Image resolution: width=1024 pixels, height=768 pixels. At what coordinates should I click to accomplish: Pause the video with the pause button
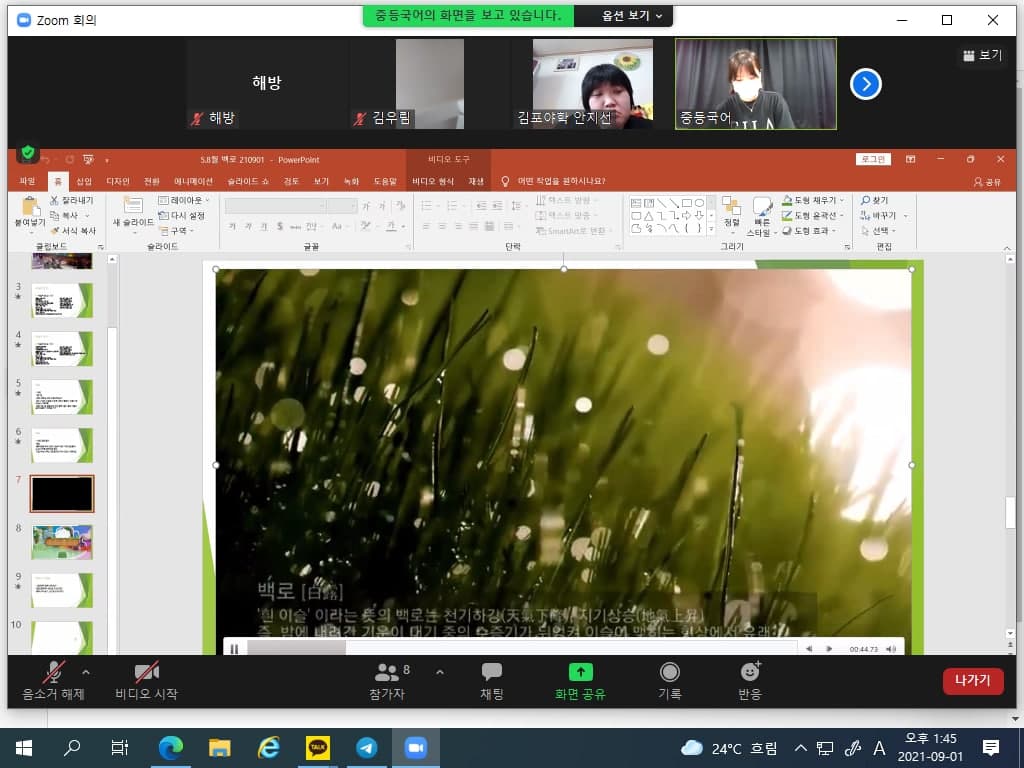click(234, 648)
